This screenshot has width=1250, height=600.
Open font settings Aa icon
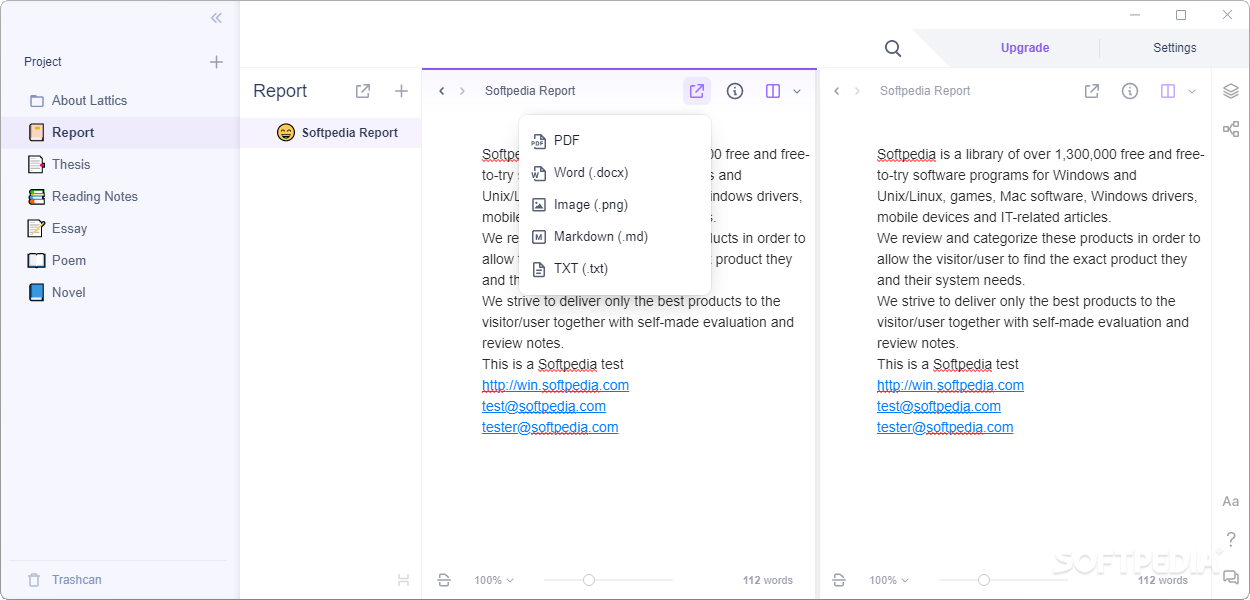tap(1231, 501)
